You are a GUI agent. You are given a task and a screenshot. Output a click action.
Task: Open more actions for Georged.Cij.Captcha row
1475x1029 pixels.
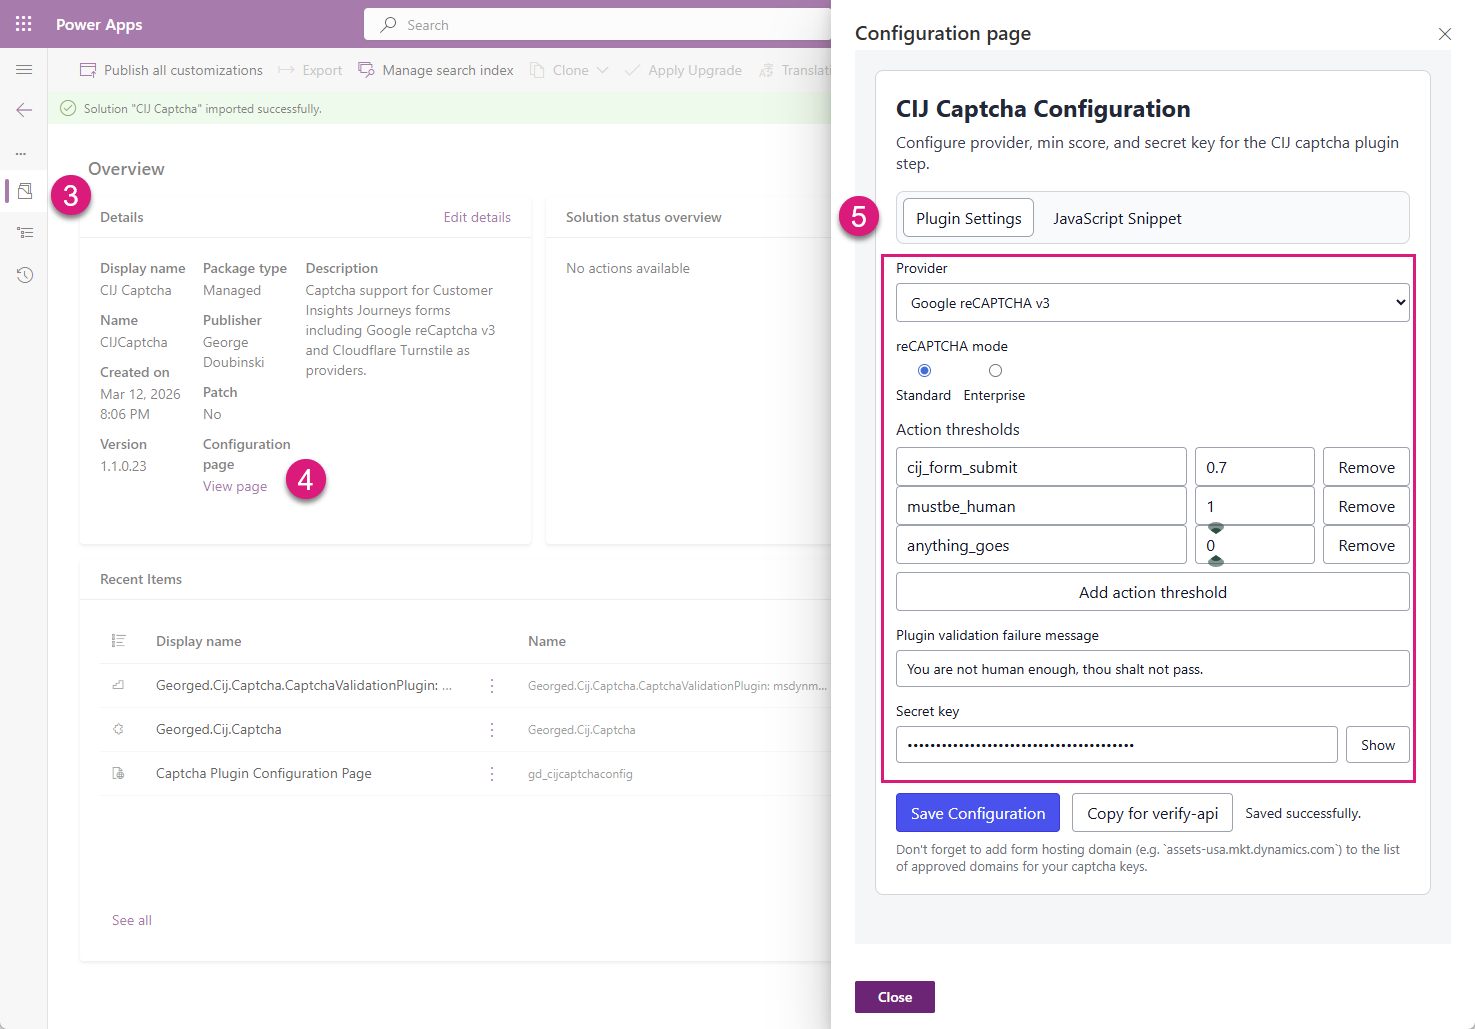[x=492, y=729]
